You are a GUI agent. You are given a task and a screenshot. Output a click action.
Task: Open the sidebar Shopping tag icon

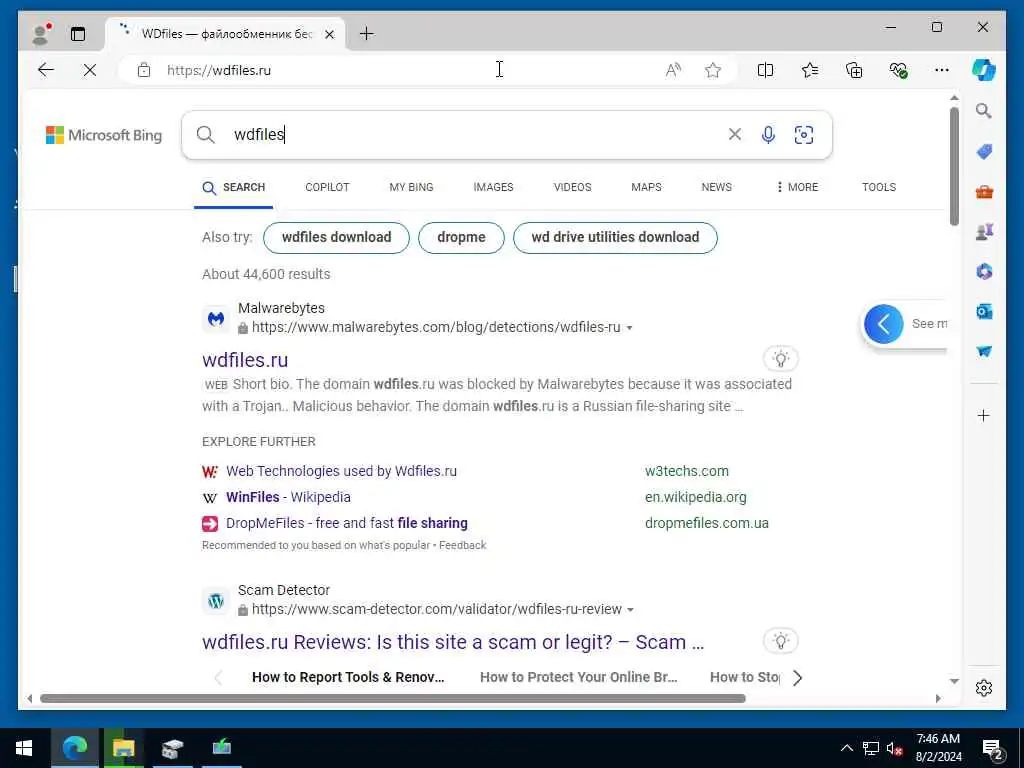point(984,152)
